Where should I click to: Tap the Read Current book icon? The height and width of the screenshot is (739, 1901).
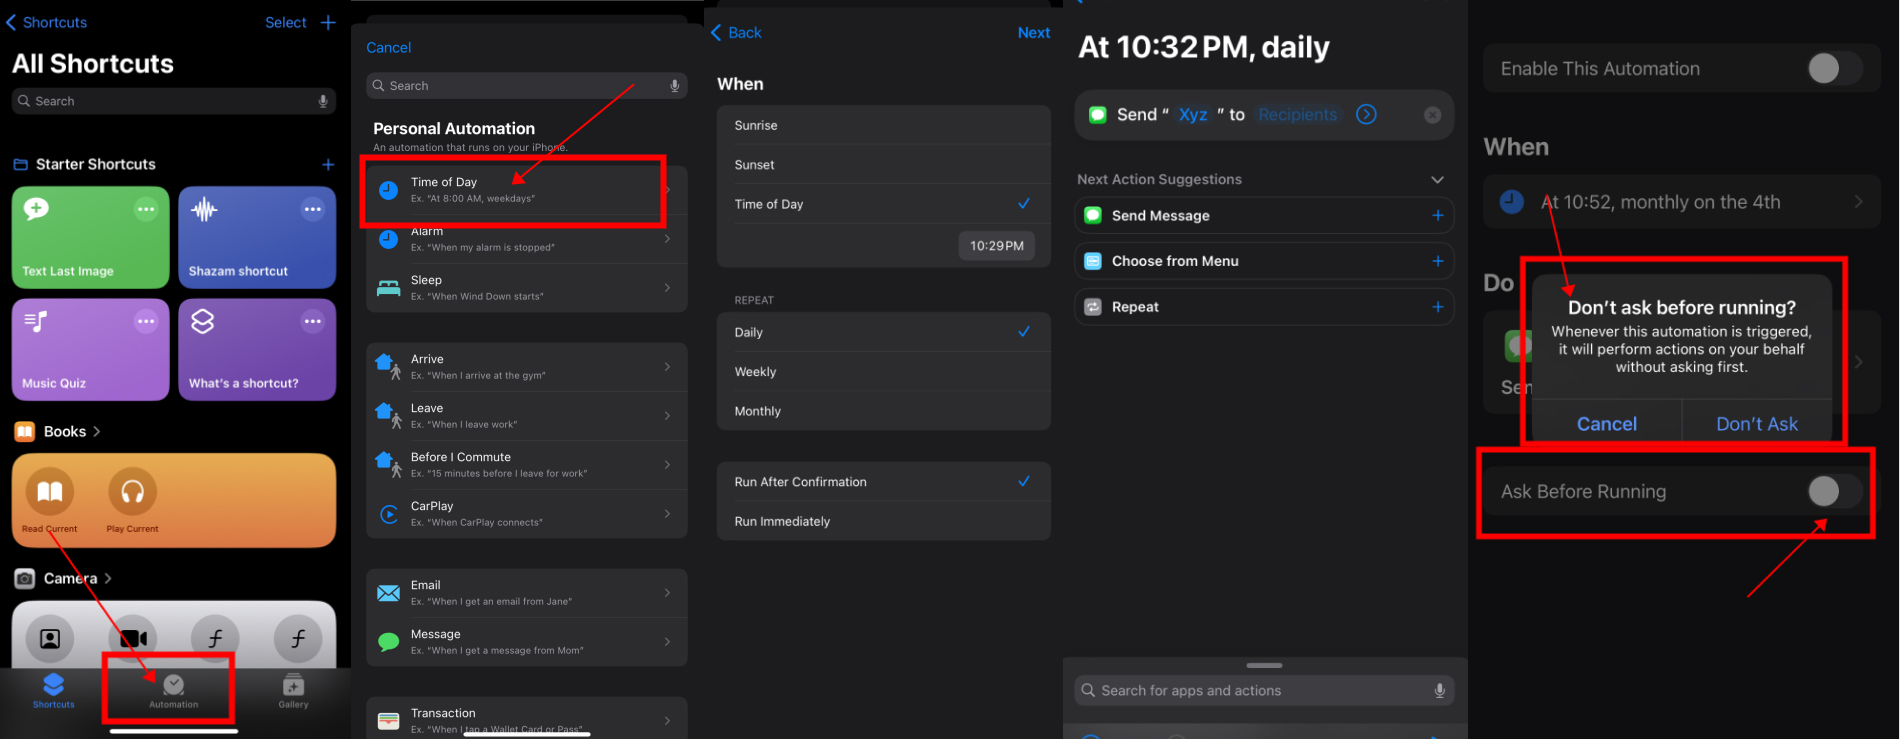coord(50,491)
